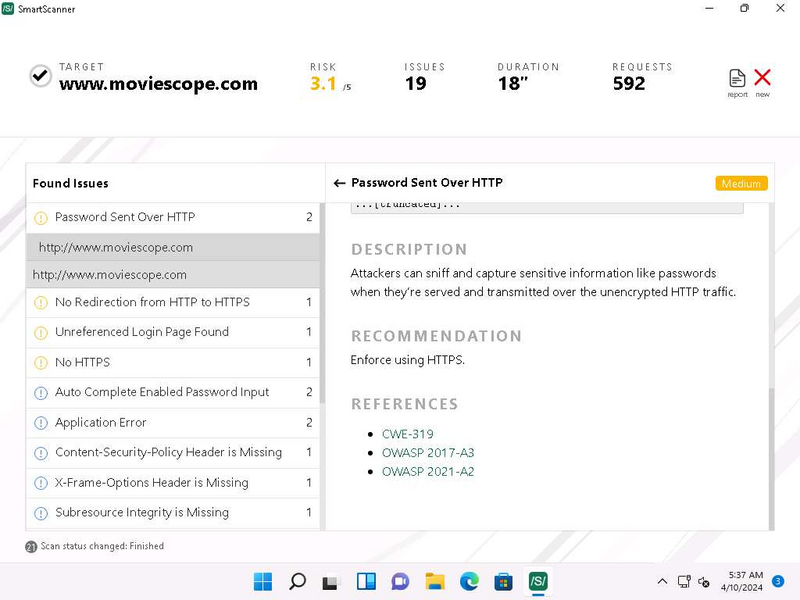This screenshot has width=800, height=600.
Task: Expand X-Frame-Options Header is Missing
Action: coord(172,483)
